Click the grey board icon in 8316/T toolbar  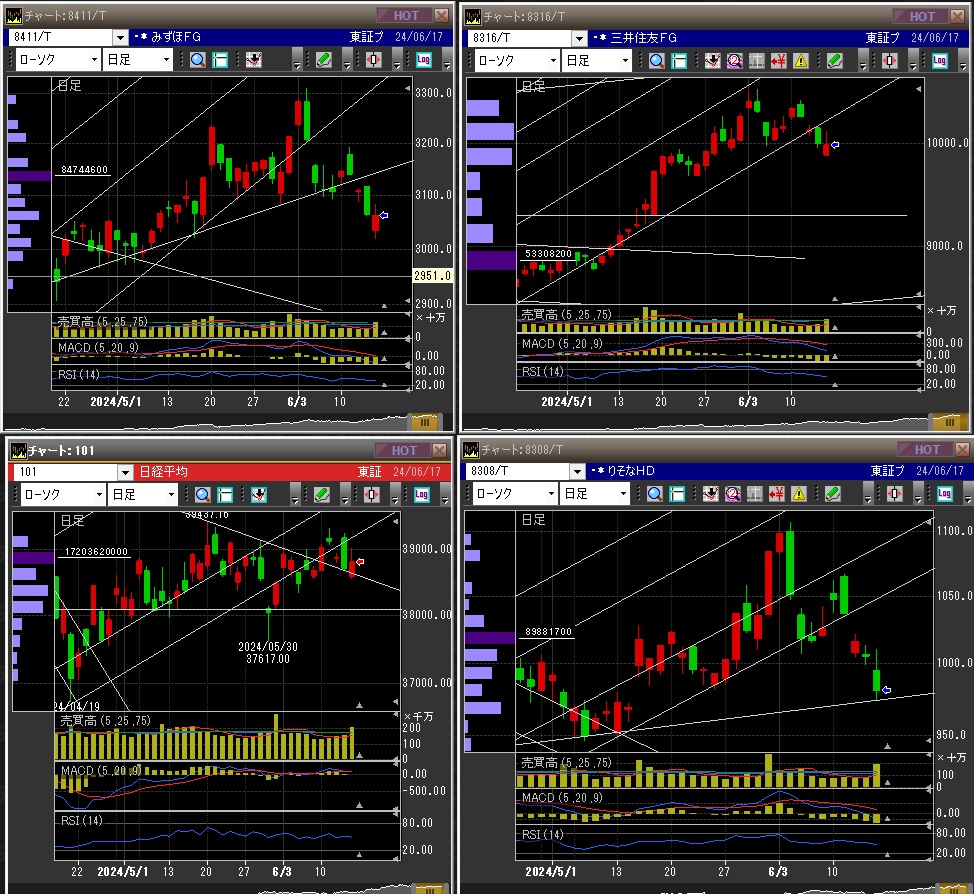756,61
